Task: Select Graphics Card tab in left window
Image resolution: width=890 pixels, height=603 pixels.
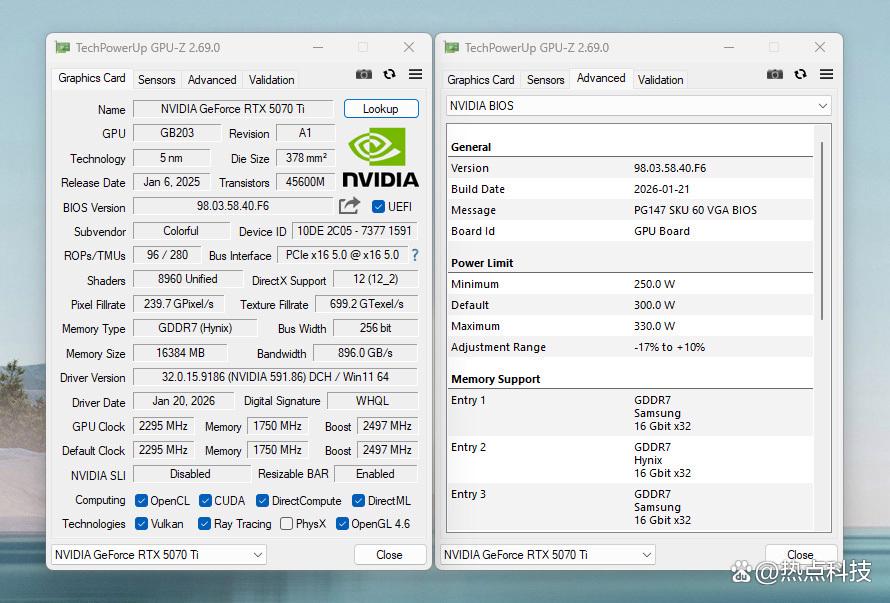Action: [x=92, y=78]
